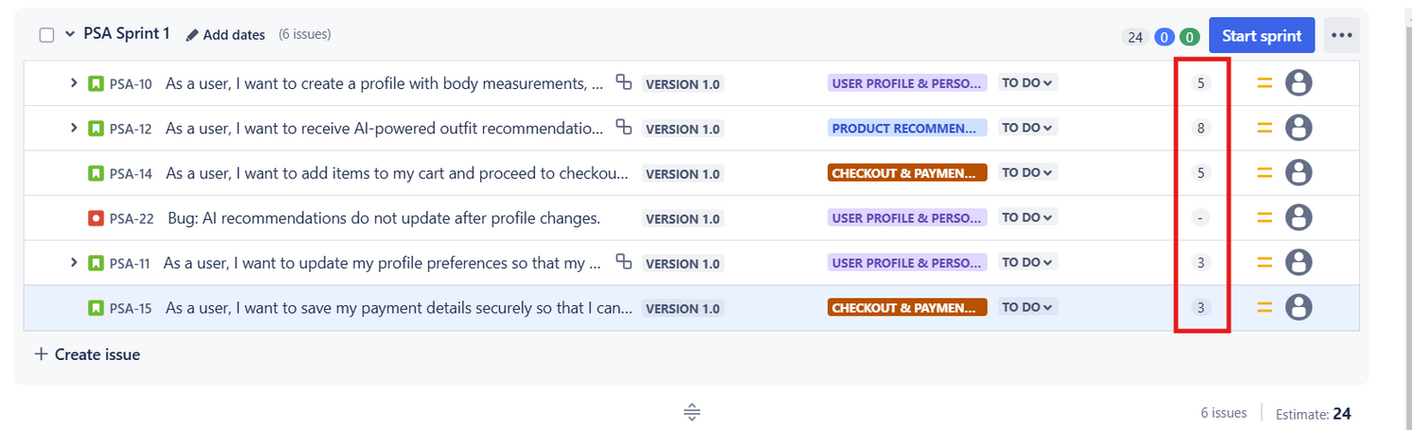
Task: Open the sprint more actions ellipsis menu
Action: (x=1341, y=36)
